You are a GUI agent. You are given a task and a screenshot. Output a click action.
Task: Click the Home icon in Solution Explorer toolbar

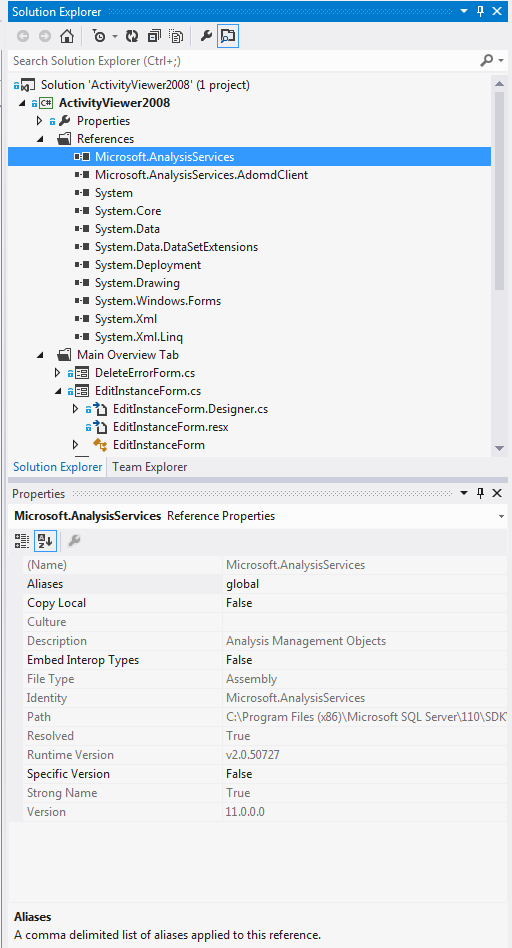coord(66,37)
